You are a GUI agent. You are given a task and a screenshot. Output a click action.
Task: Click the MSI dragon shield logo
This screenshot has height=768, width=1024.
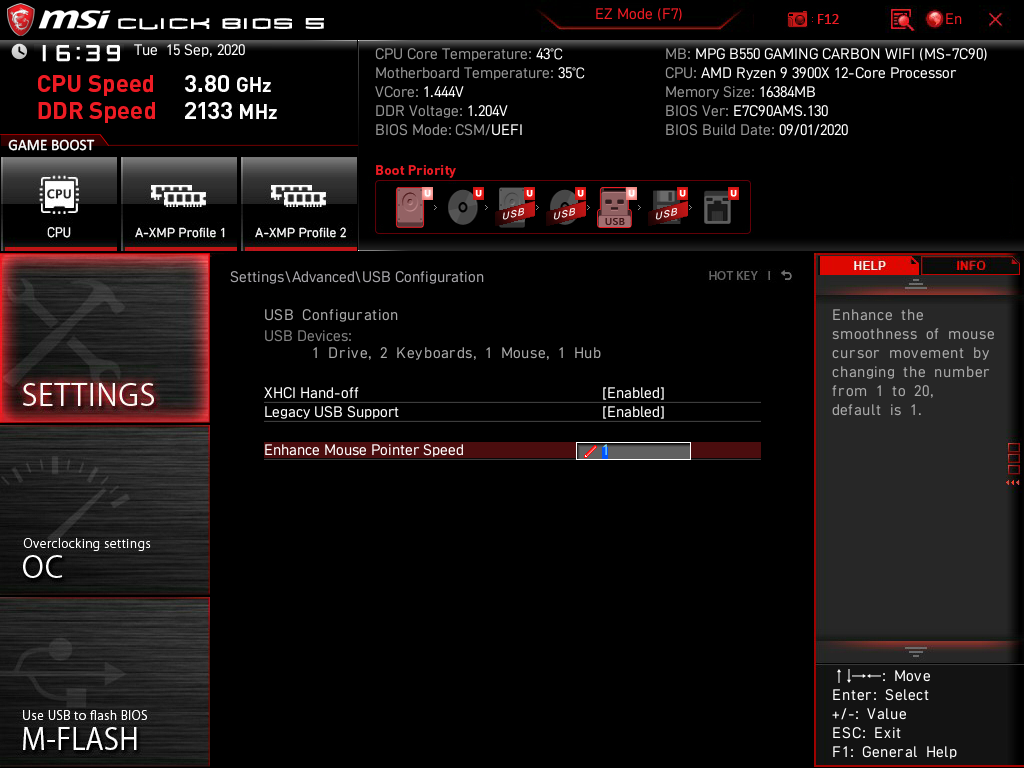tap(20, 20)
